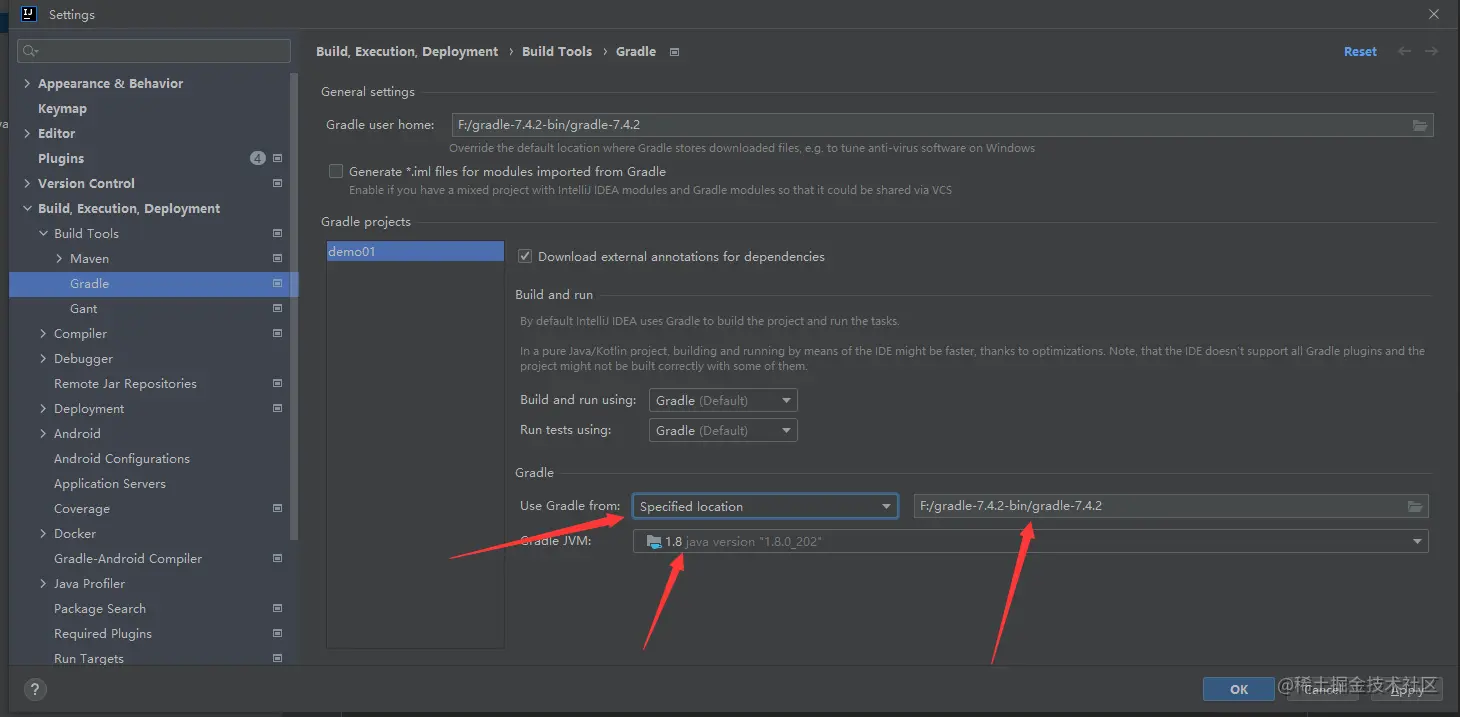
Task: Click the Coverage project-level settings icon
Action: point(277,508)
